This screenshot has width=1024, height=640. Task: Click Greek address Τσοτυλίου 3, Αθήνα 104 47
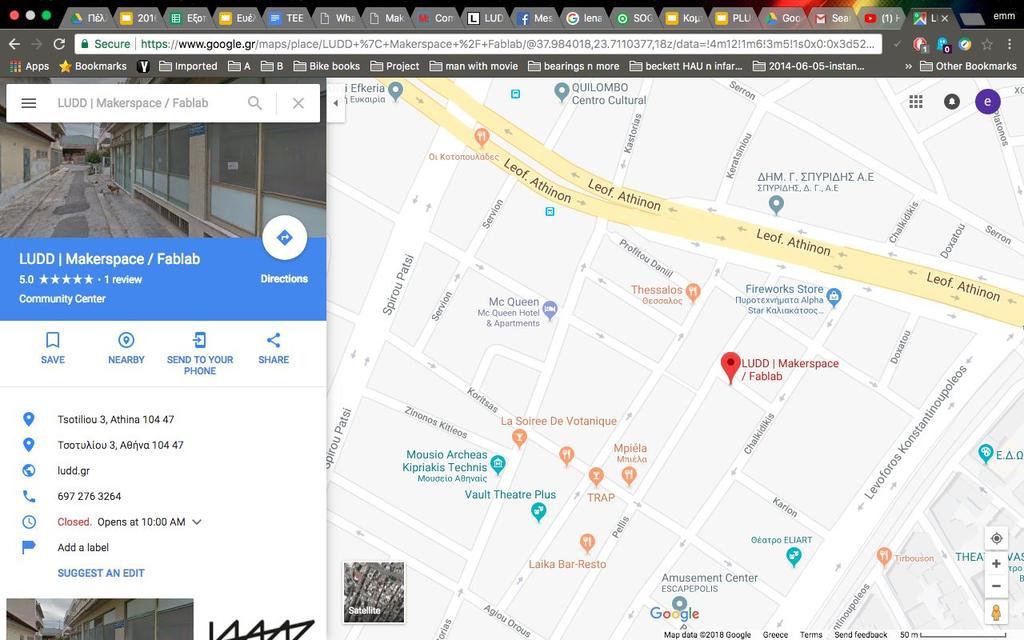tap(120, 445)
